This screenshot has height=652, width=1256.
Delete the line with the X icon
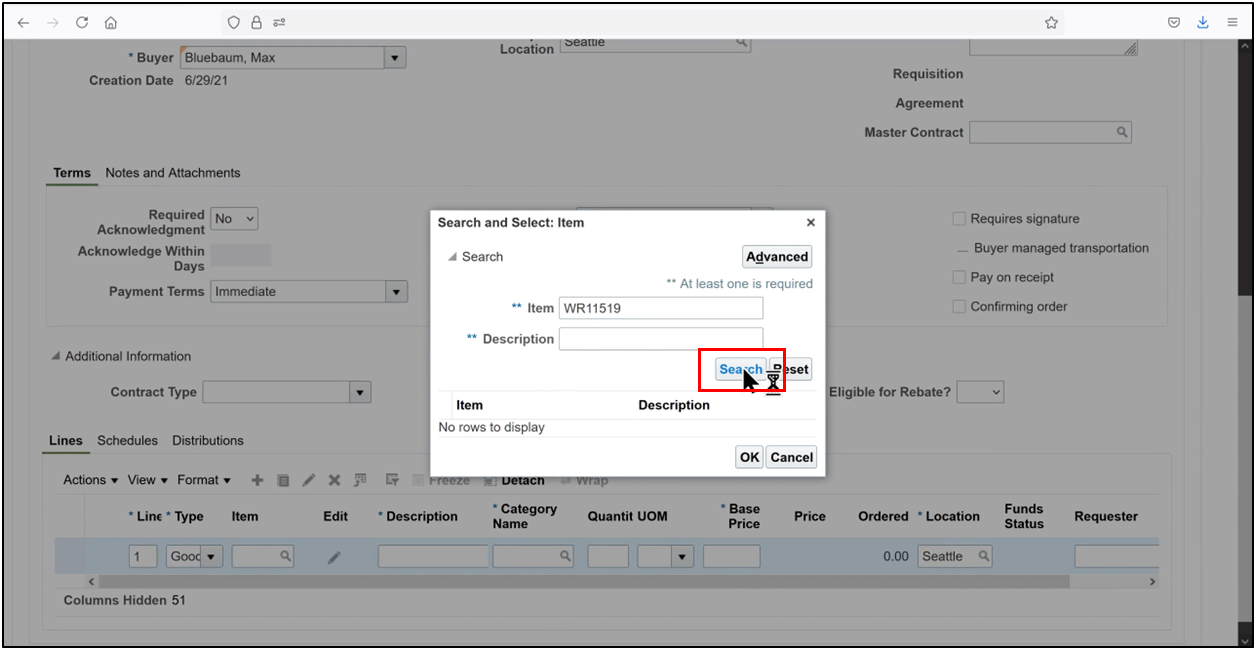(334, 480)
